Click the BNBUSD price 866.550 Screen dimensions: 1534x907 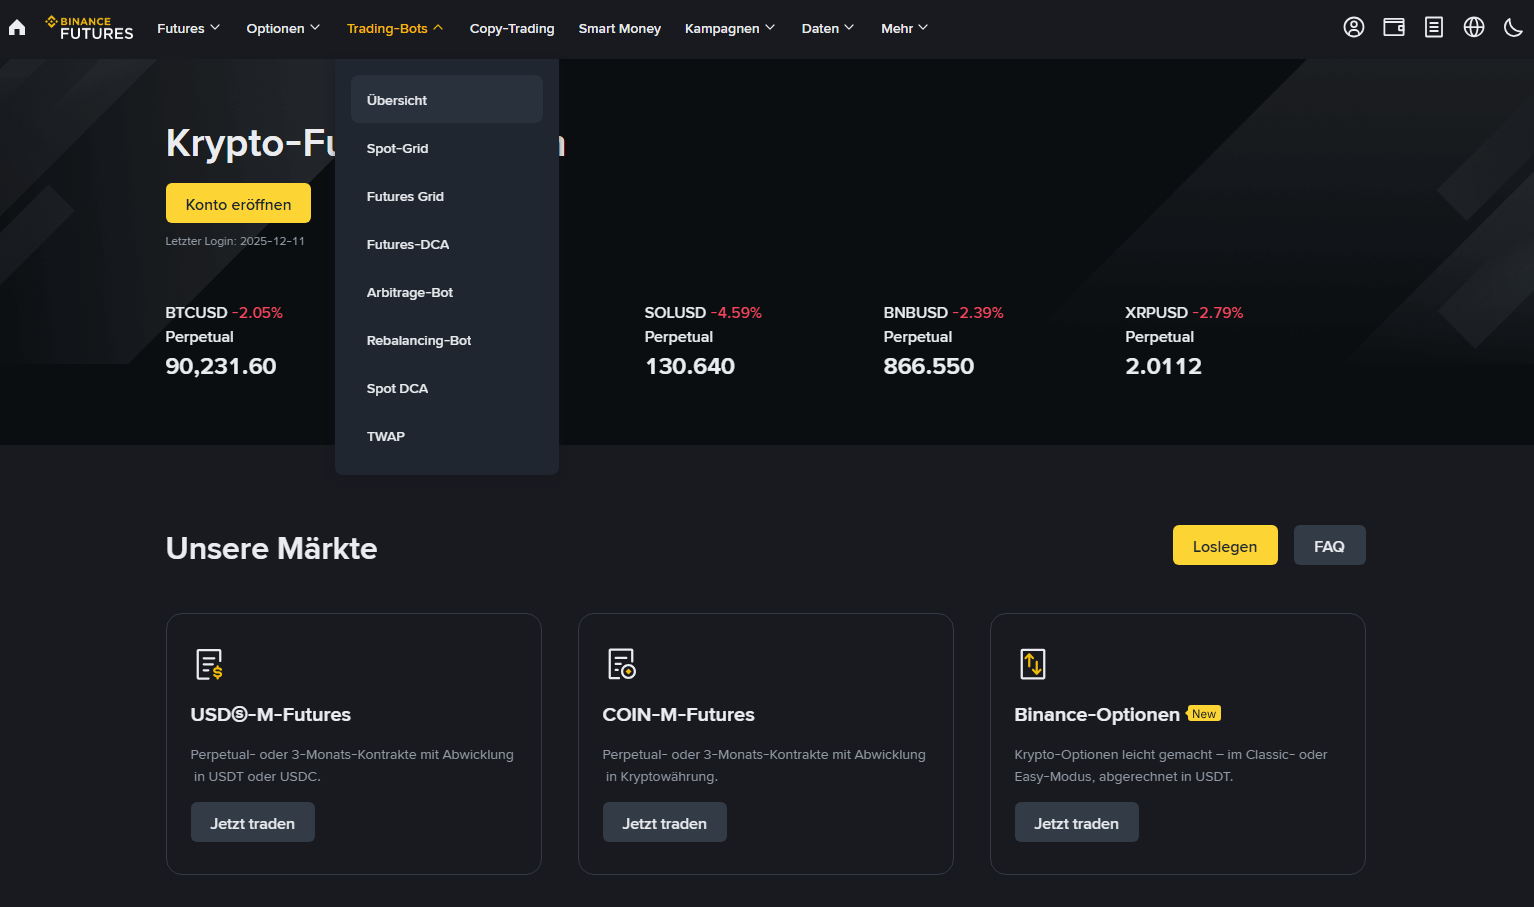[929, 366]
